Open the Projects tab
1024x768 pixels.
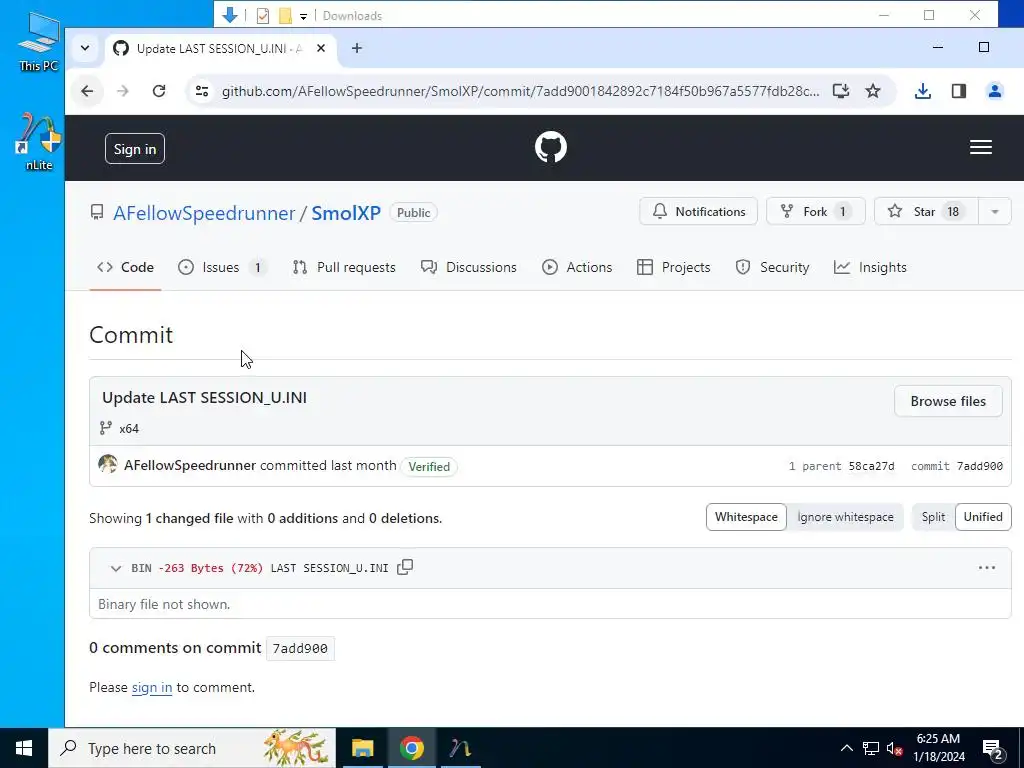pyautogui.click(x=673, y=267)
